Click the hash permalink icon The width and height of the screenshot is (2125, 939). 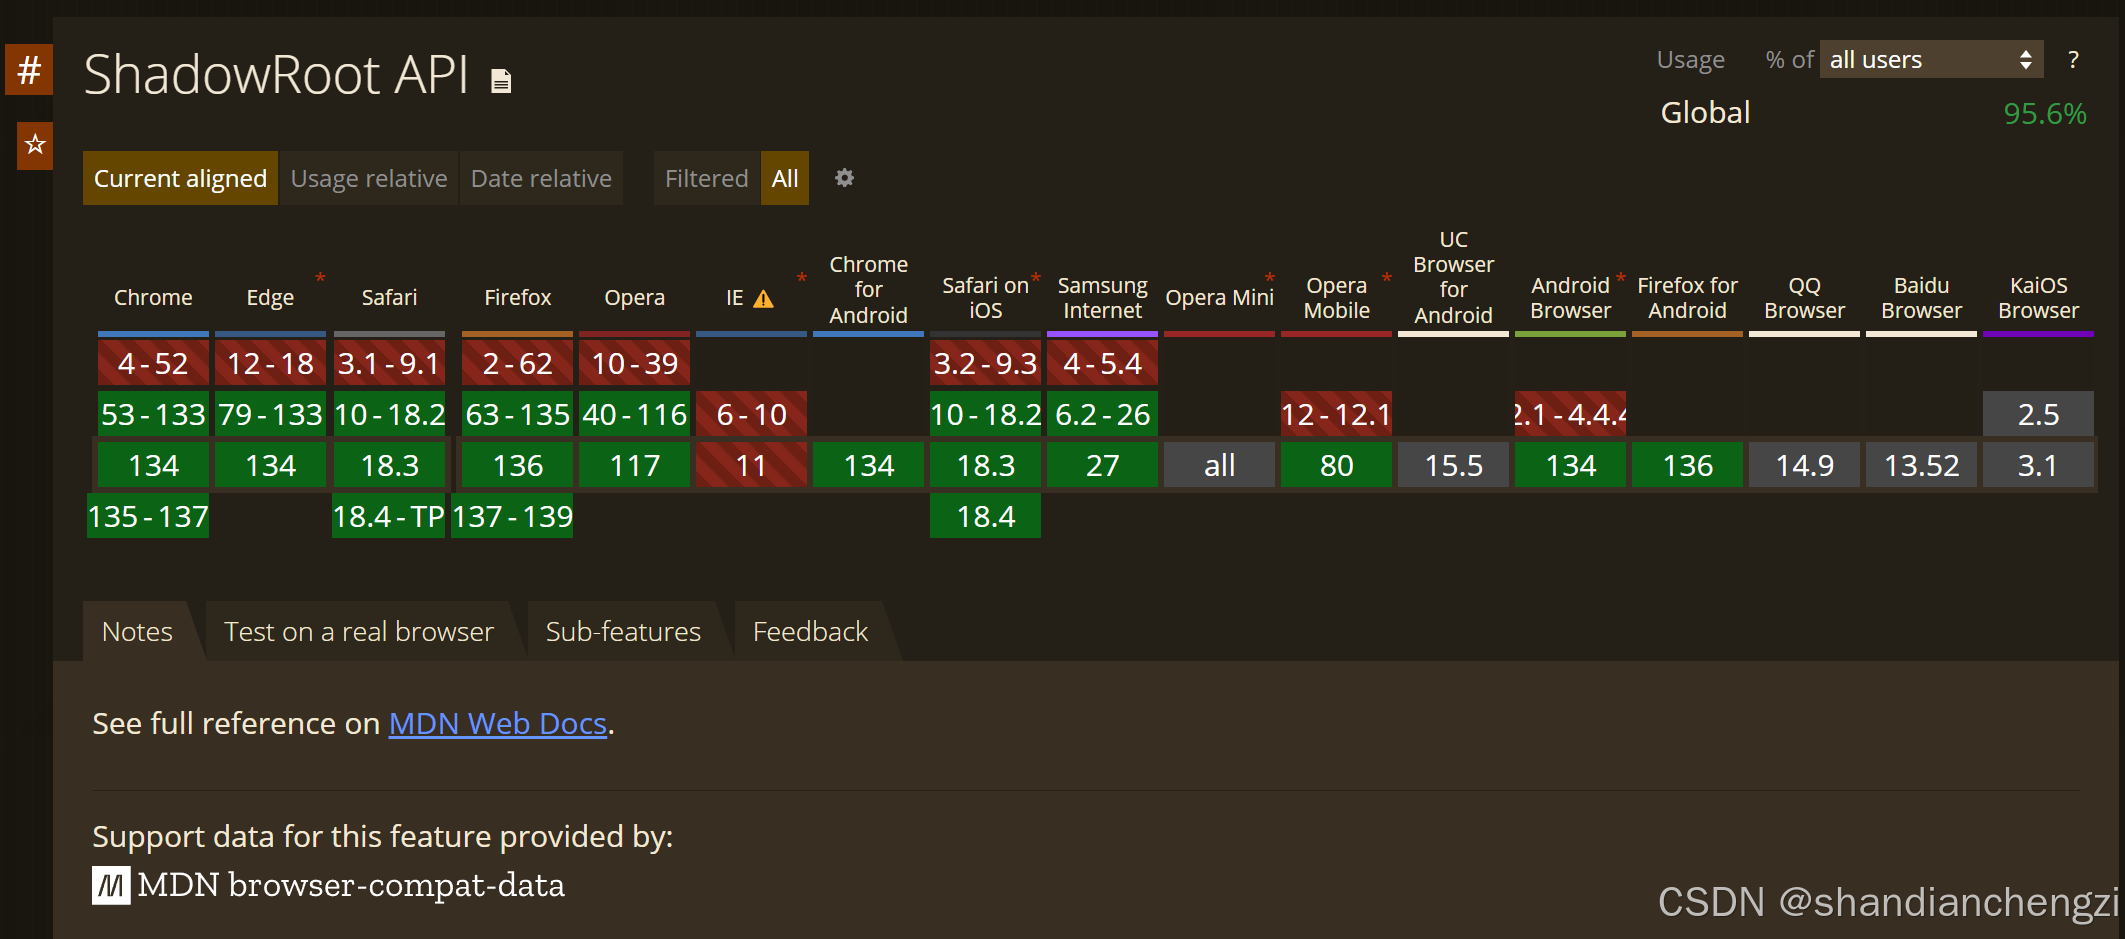click(29, 69)
